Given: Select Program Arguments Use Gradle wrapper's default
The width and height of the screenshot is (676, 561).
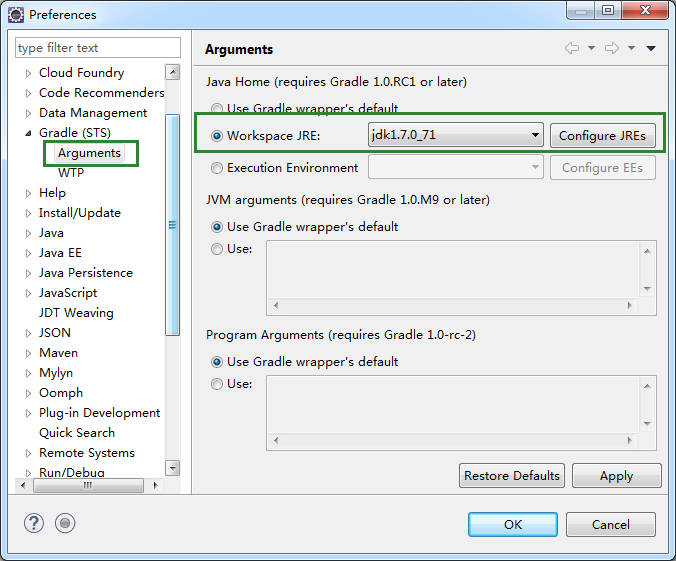Looking at the screenshot, I should coord(217,362).
